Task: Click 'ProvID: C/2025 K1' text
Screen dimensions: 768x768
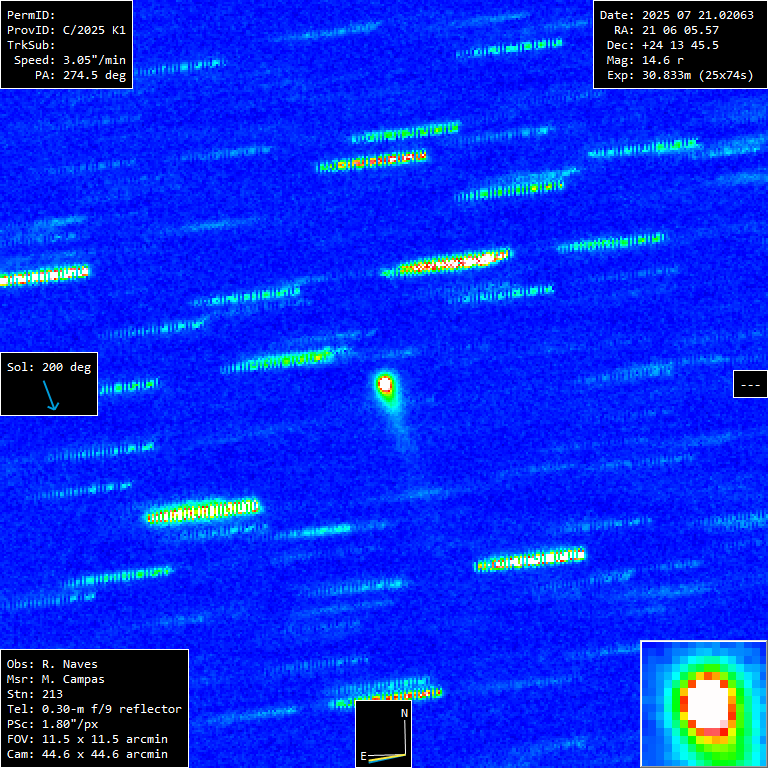Action: [x=66, y=30]
